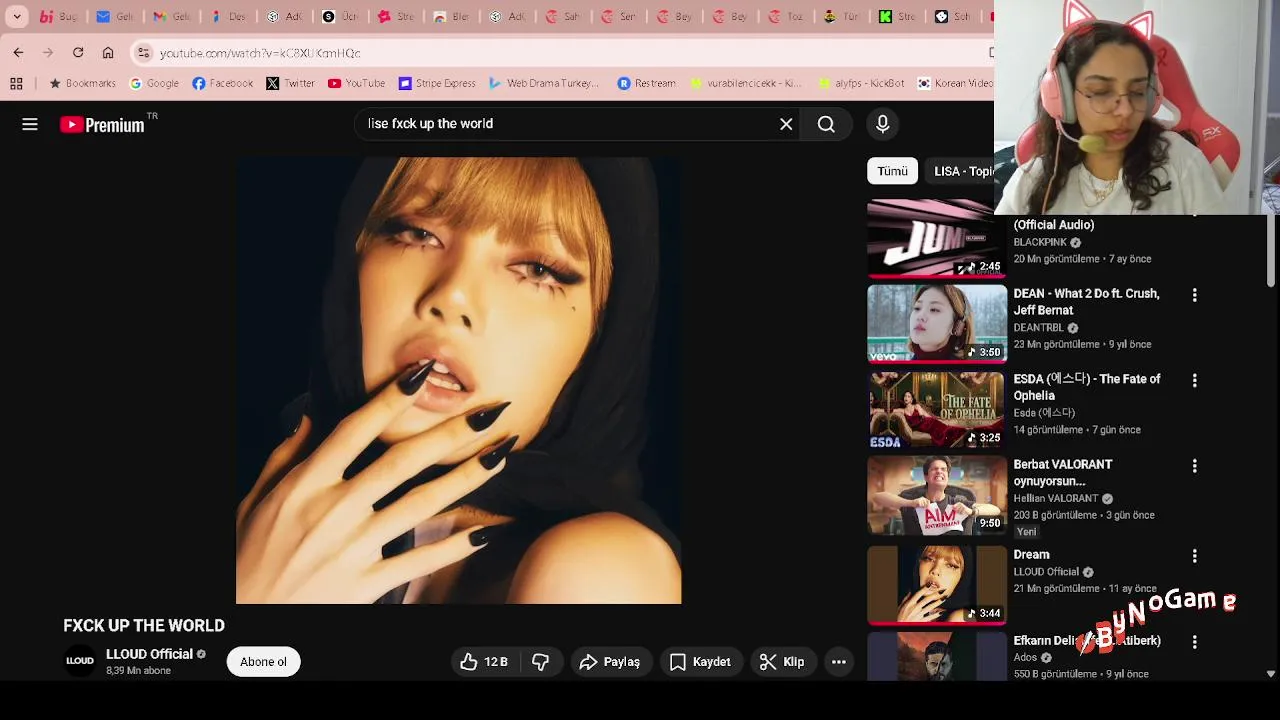Open the YouTube guide hamburger menu
The width and height of the screenshot is (1280, 720).
(x=30, y=124)
